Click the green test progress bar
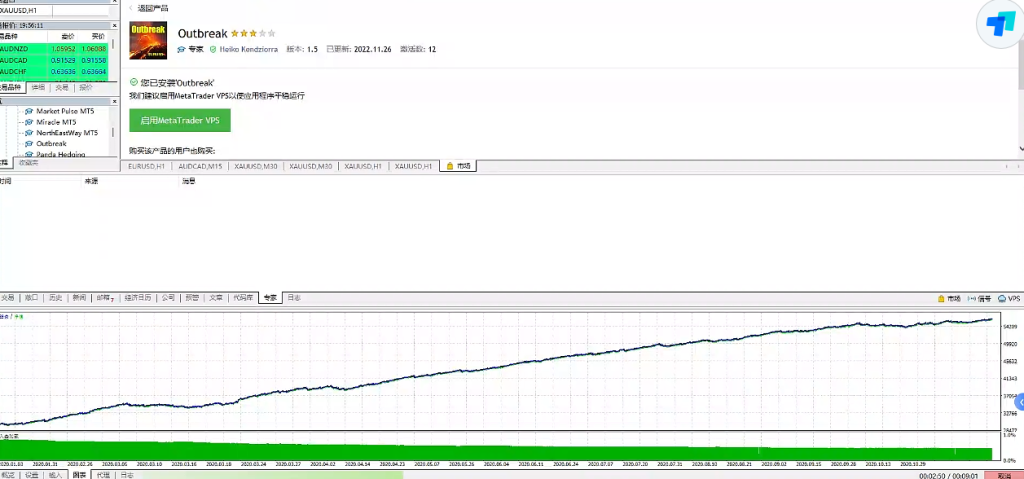The image size is (1024, 479). pos(273,475)
